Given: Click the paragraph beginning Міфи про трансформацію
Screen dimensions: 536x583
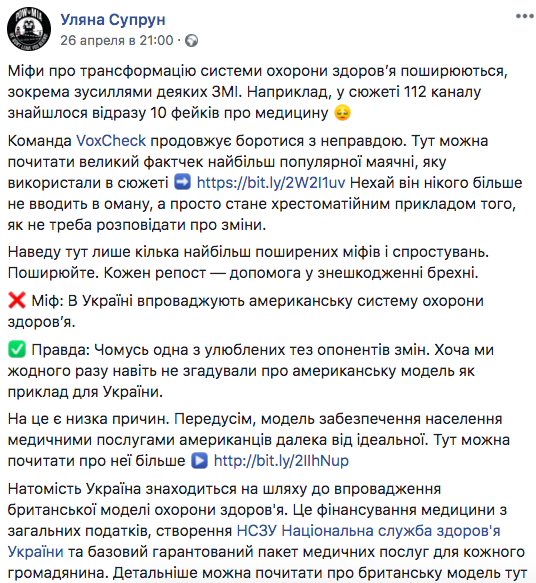Looking at the screenshot, I should tap(258, 92).
